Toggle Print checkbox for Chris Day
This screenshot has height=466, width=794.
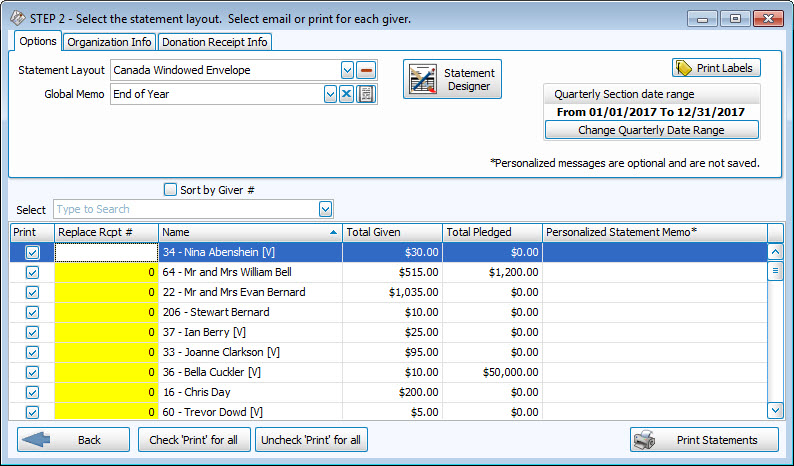tap(32, 391)
